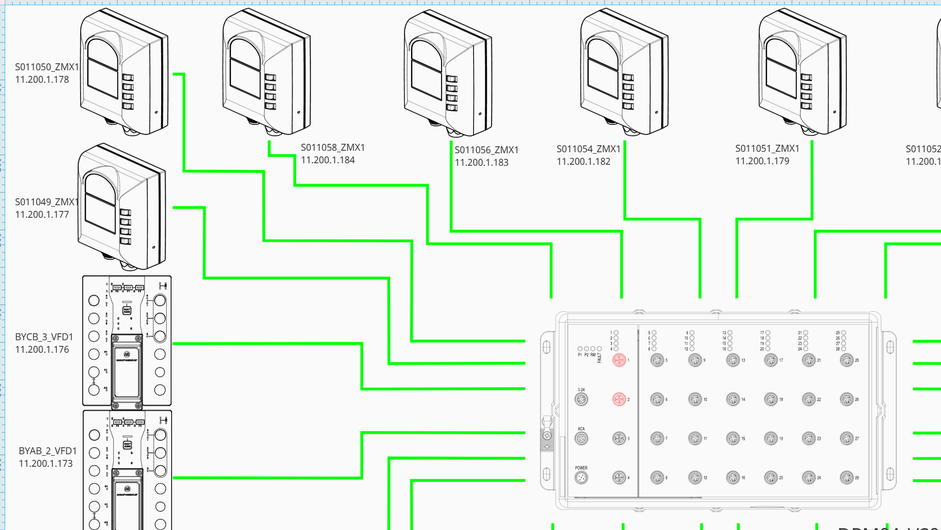Select port 4 on the switch
The height and width of the screenshot is (530, 941).
[x=619, y=478]
